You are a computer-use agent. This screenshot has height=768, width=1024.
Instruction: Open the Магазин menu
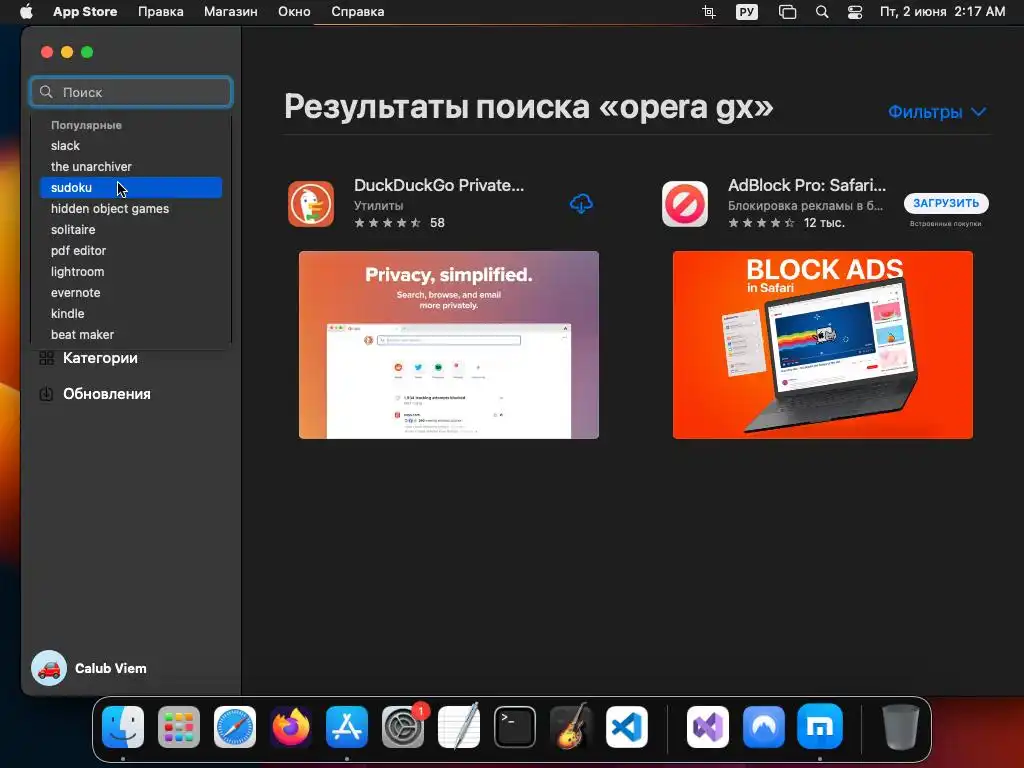231,12
